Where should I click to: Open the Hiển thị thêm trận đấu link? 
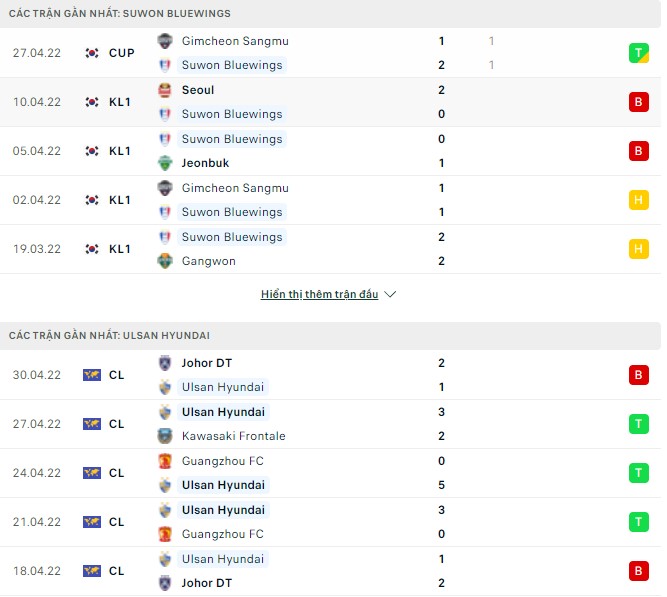pos(319,295)
